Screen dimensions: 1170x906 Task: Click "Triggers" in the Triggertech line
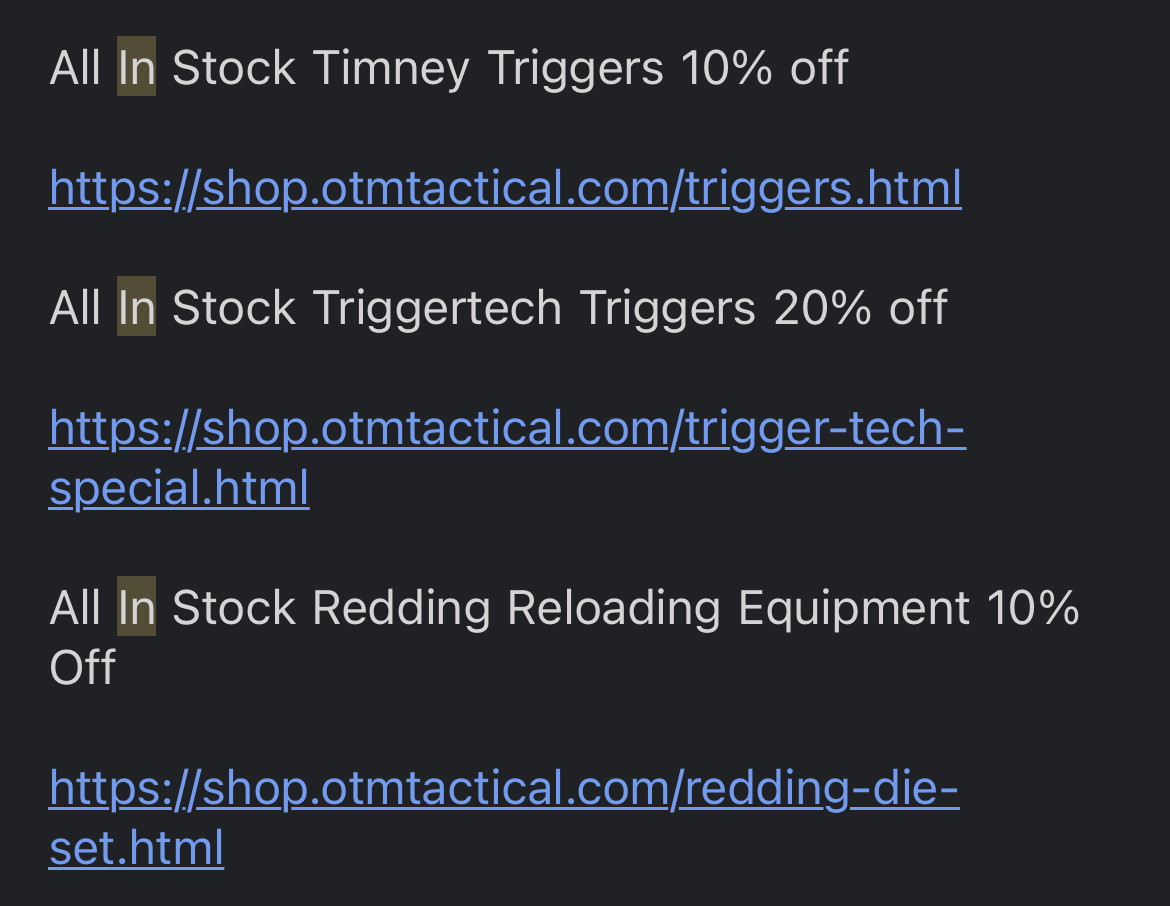(x=668, y=309)
